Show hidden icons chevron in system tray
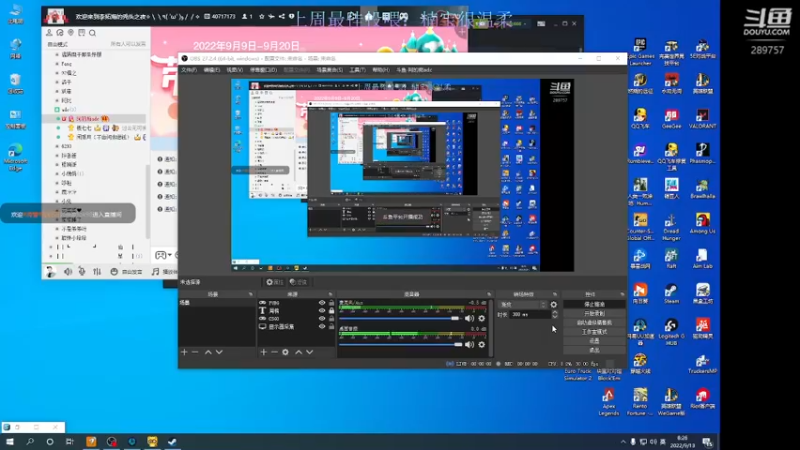The image size is (800, 450). point(623,442)
